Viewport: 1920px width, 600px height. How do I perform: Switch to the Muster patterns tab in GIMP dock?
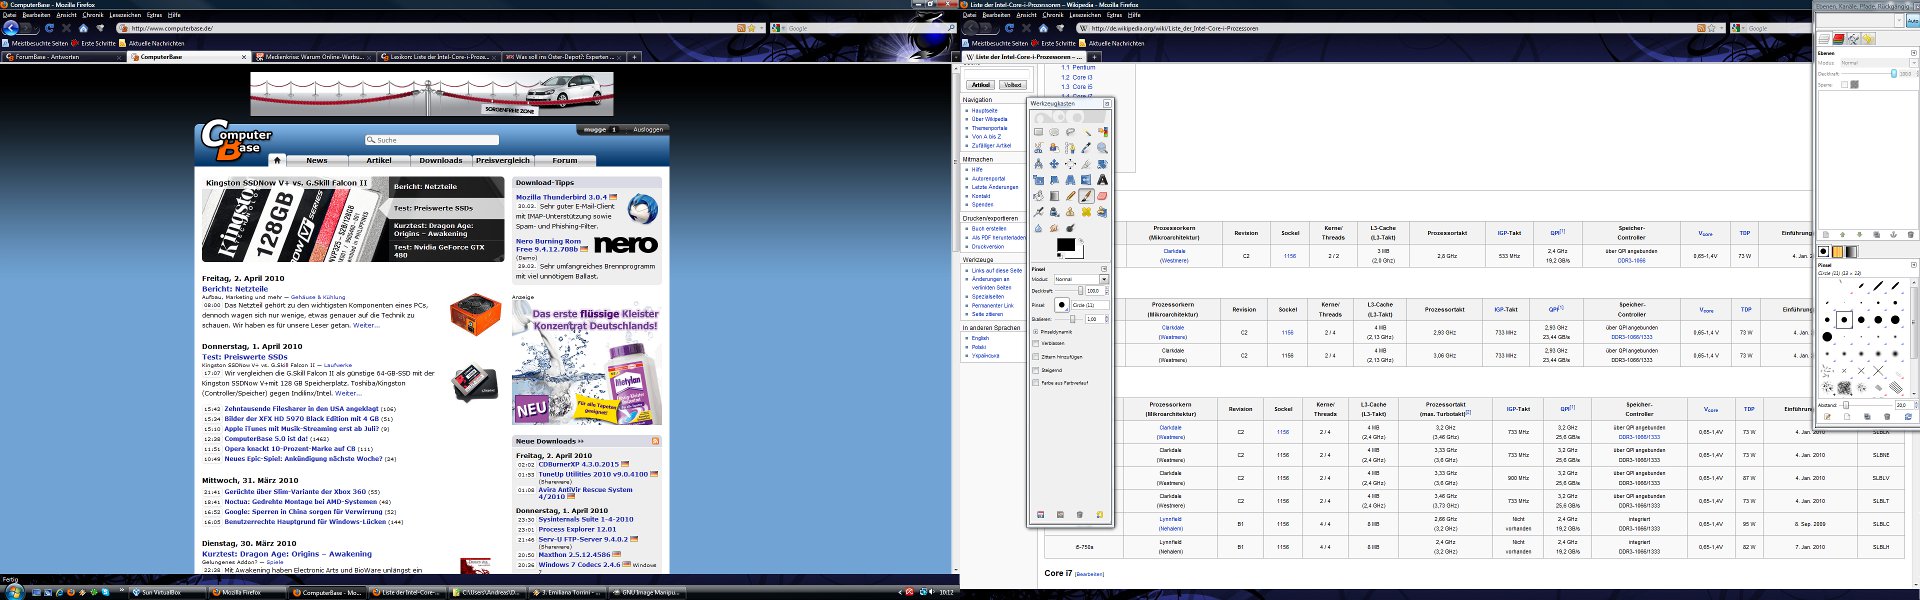(x=1837, y=252)
